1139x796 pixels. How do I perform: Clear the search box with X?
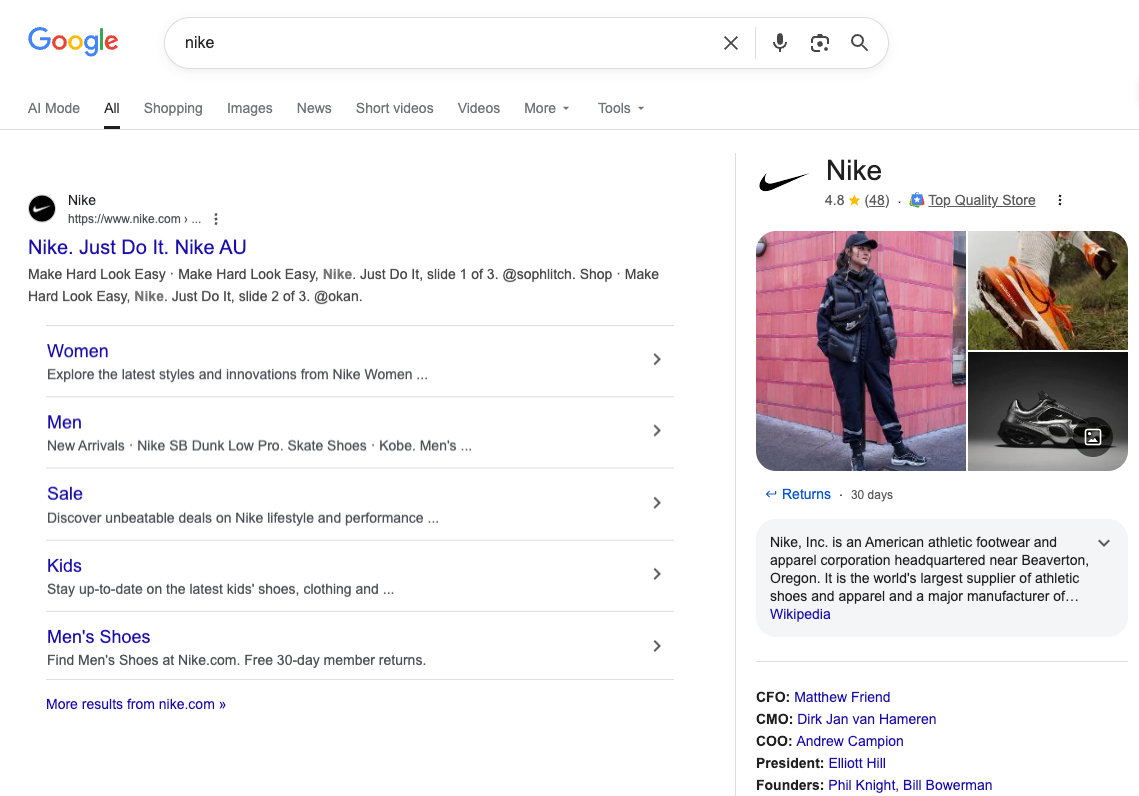pyautogui.click(x=731, y=43)
